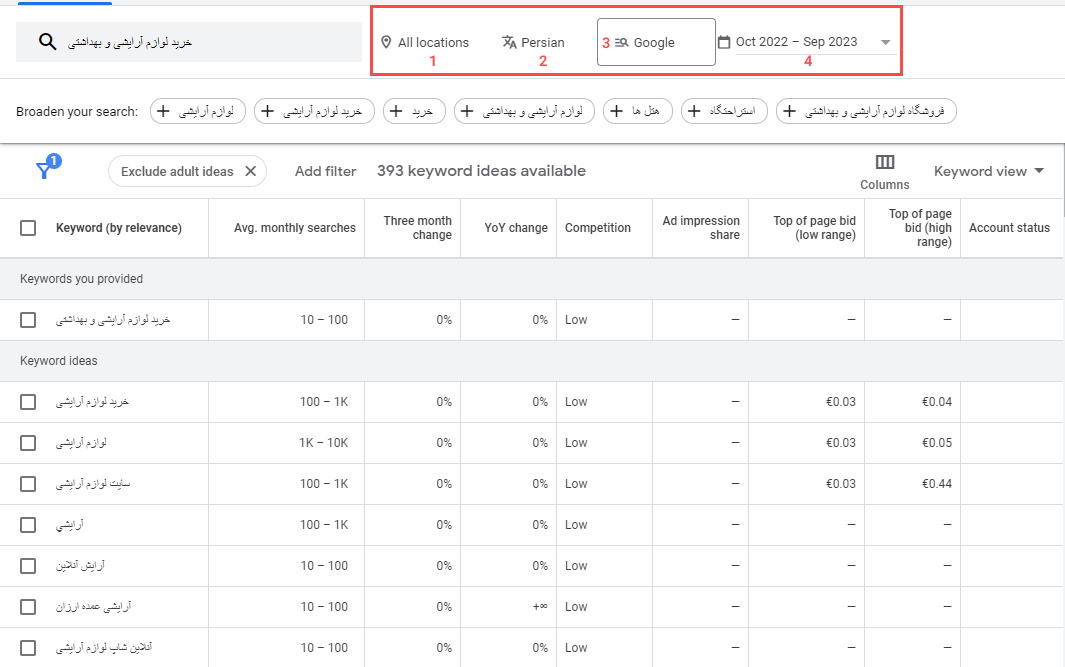
Task: Remove the Exclude adult ideas filter
Action: coord(251,171)
